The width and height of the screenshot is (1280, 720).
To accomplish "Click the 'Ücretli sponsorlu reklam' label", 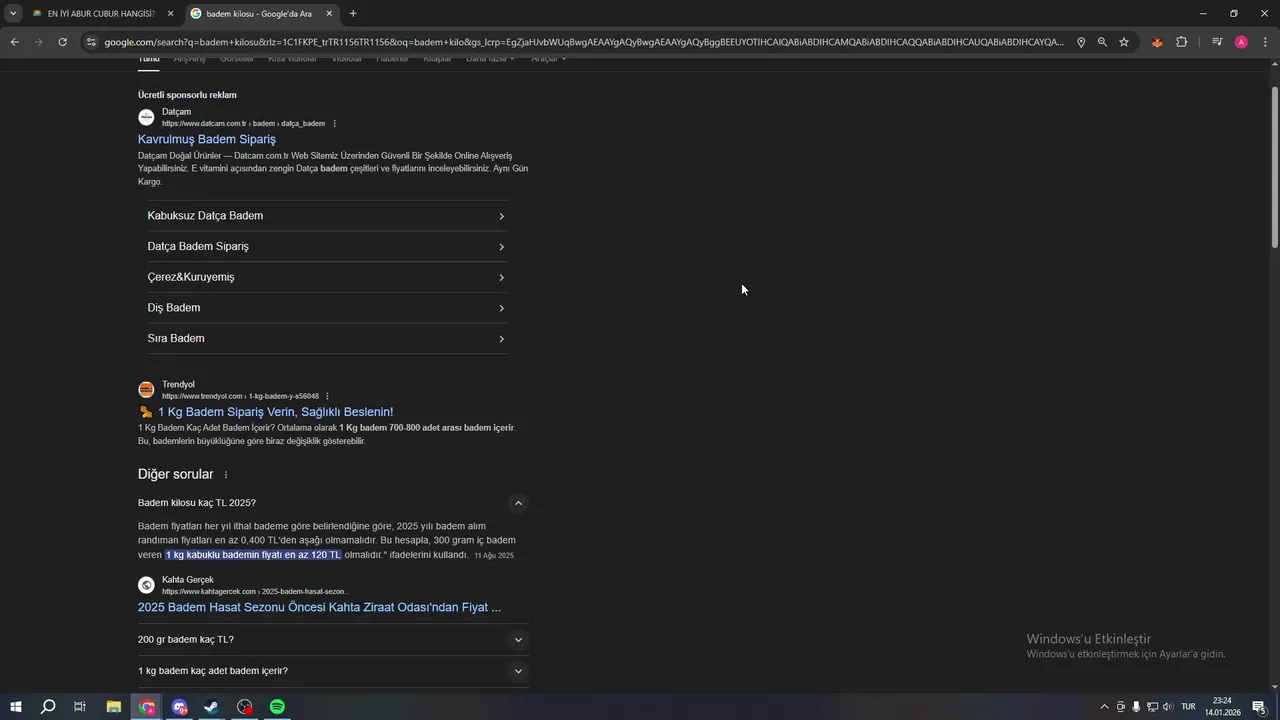I will point(187,95).
